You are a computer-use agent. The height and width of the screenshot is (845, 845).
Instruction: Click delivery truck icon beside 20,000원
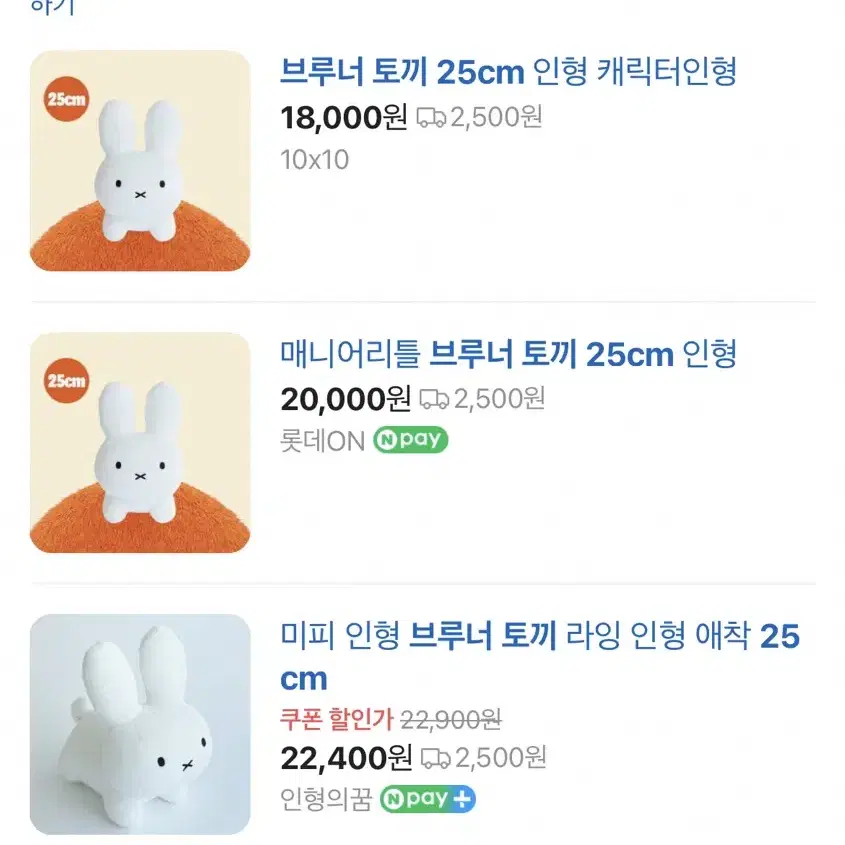coord(434,399)
